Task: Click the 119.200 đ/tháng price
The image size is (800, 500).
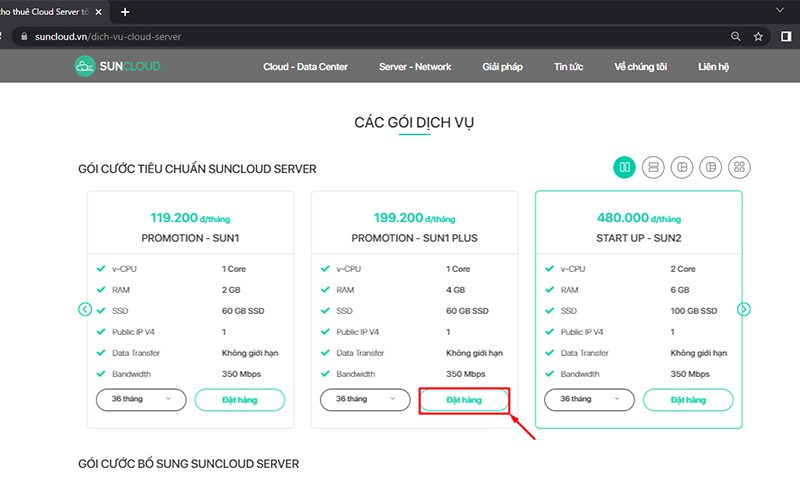Action: (x=190, y=218)
